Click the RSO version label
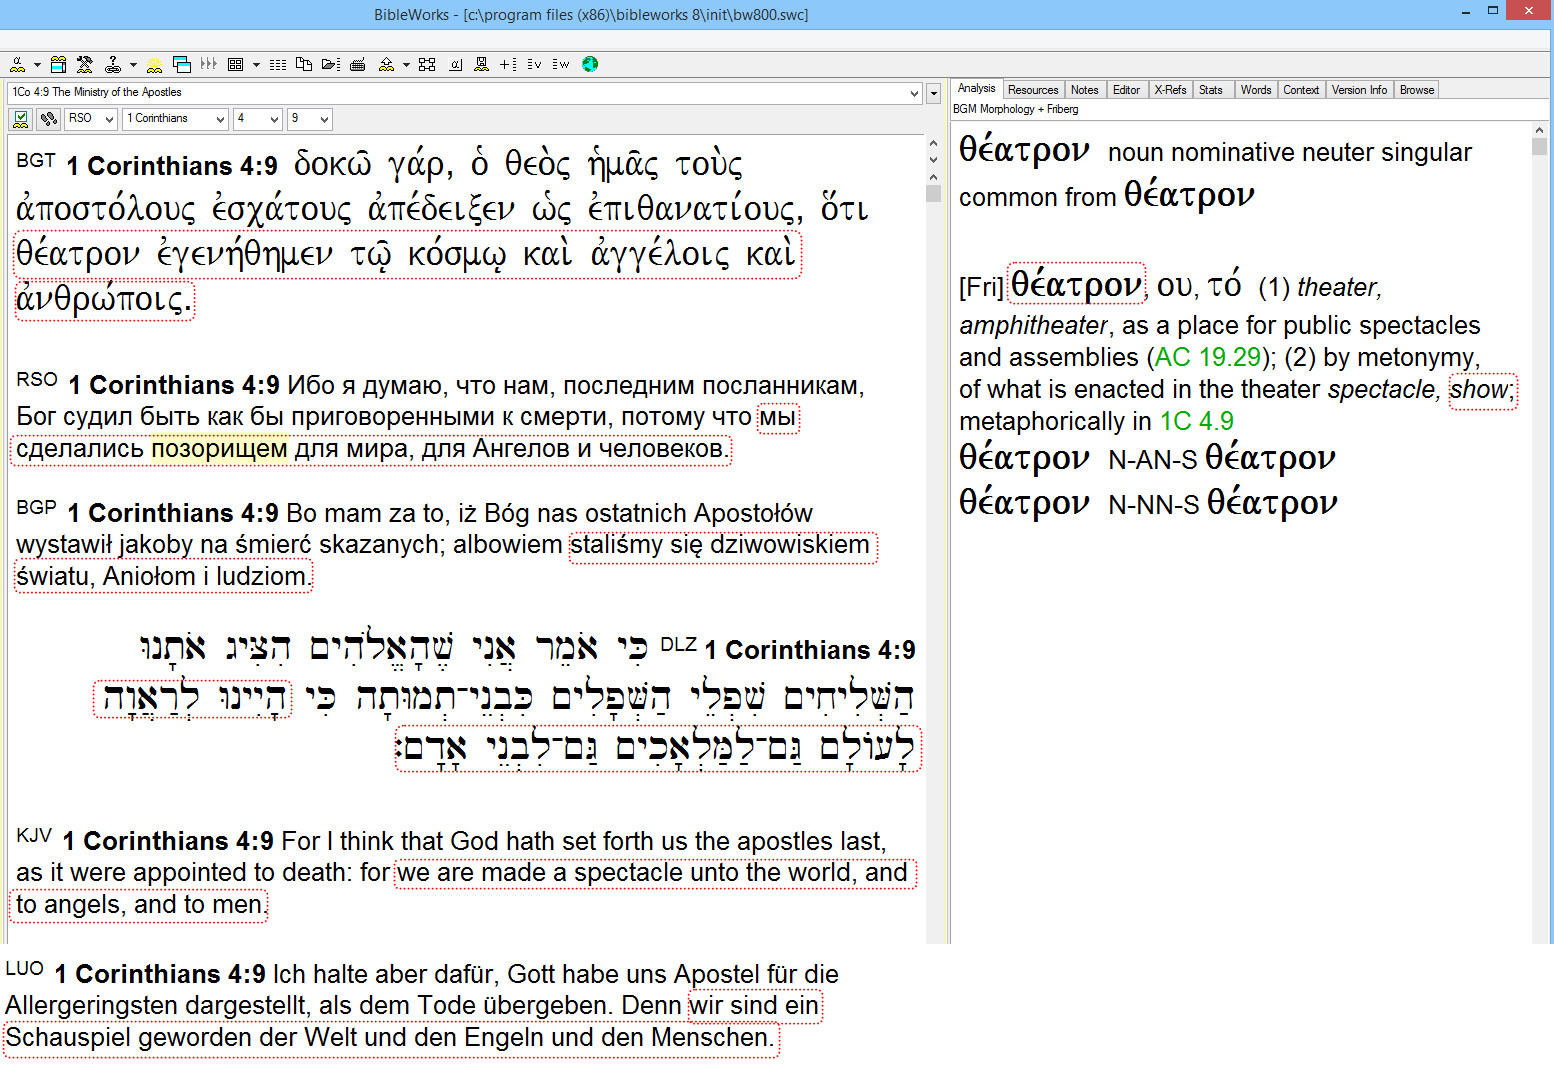Viewport: 1554px width, 1065px height. pos(37,379)
